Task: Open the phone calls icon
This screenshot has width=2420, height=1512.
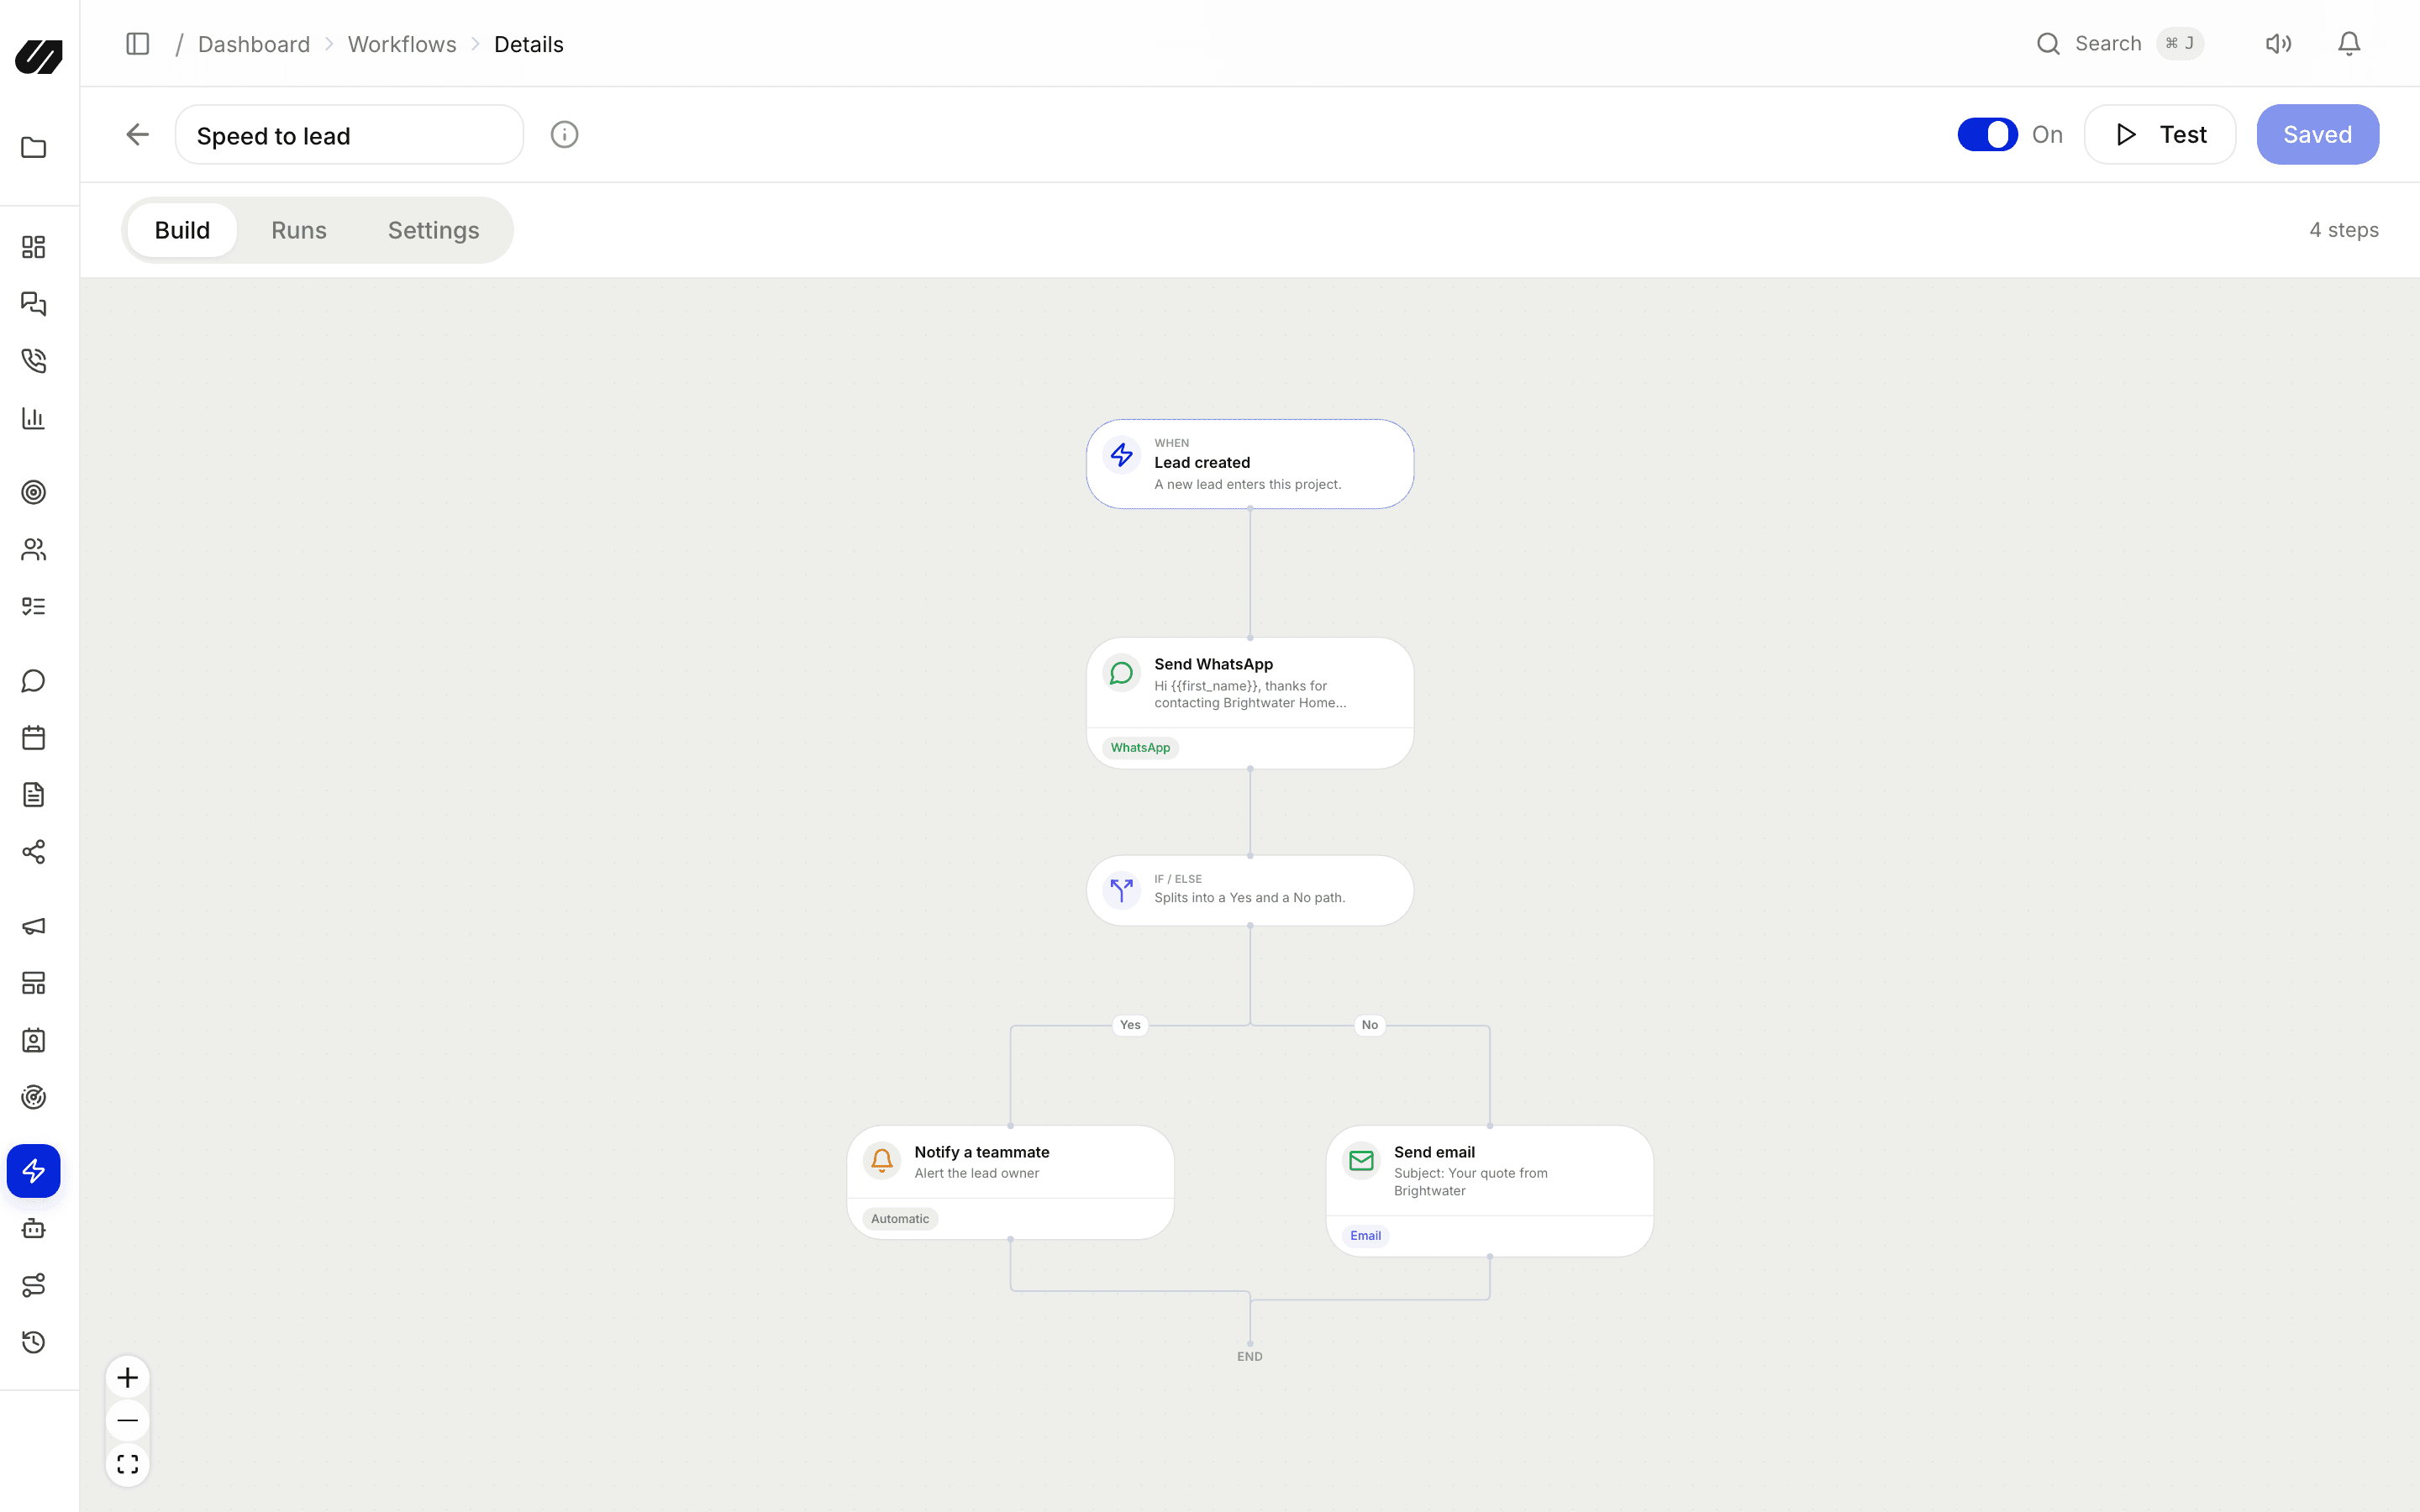Action: coord(34,361)
